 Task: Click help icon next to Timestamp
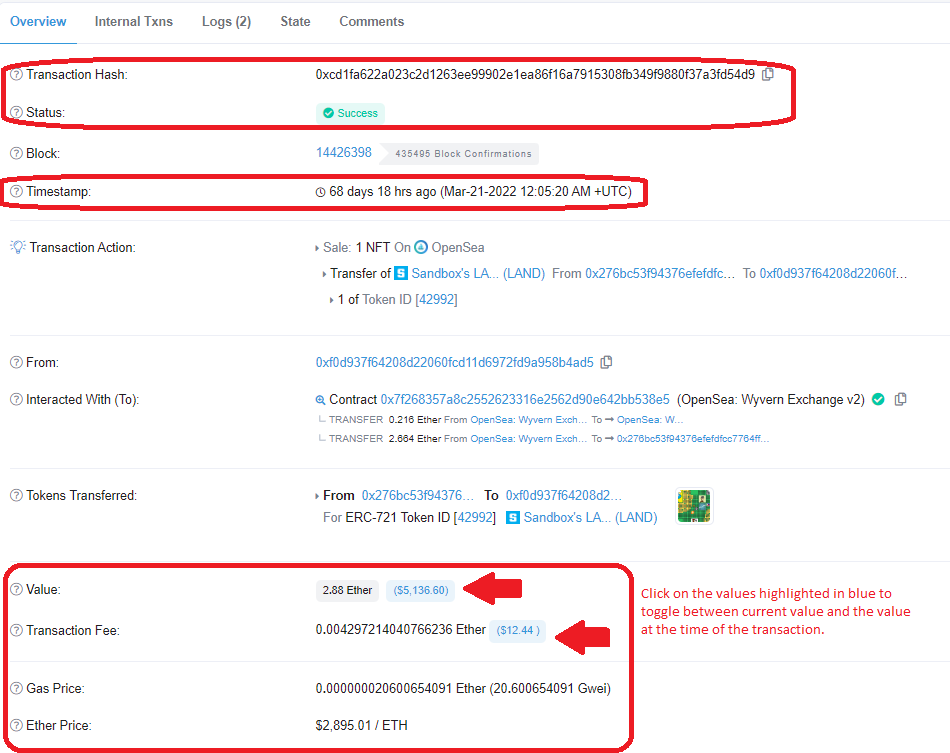[16, 191]
